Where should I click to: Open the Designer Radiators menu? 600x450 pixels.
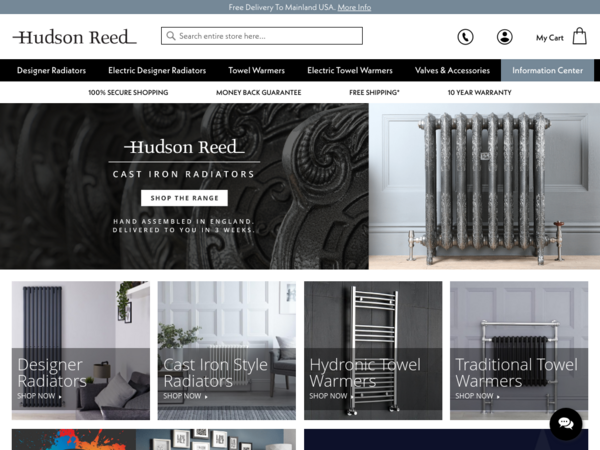[51, 70]
